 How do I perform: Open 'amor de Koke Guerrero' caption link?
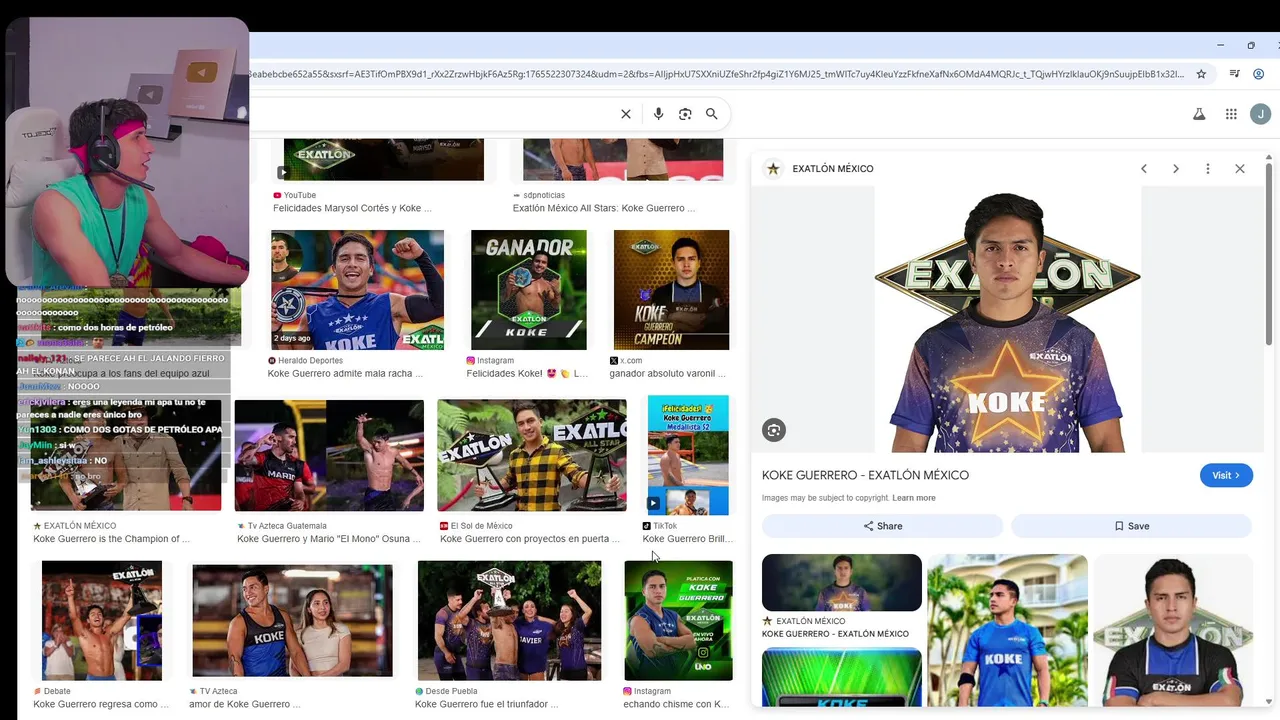pos(244,704)
